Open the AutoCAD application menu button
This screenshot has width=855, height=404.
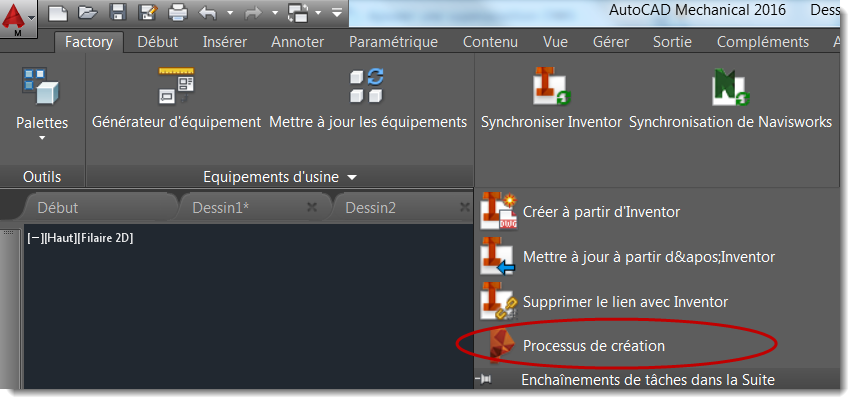[x=18, y=17]
